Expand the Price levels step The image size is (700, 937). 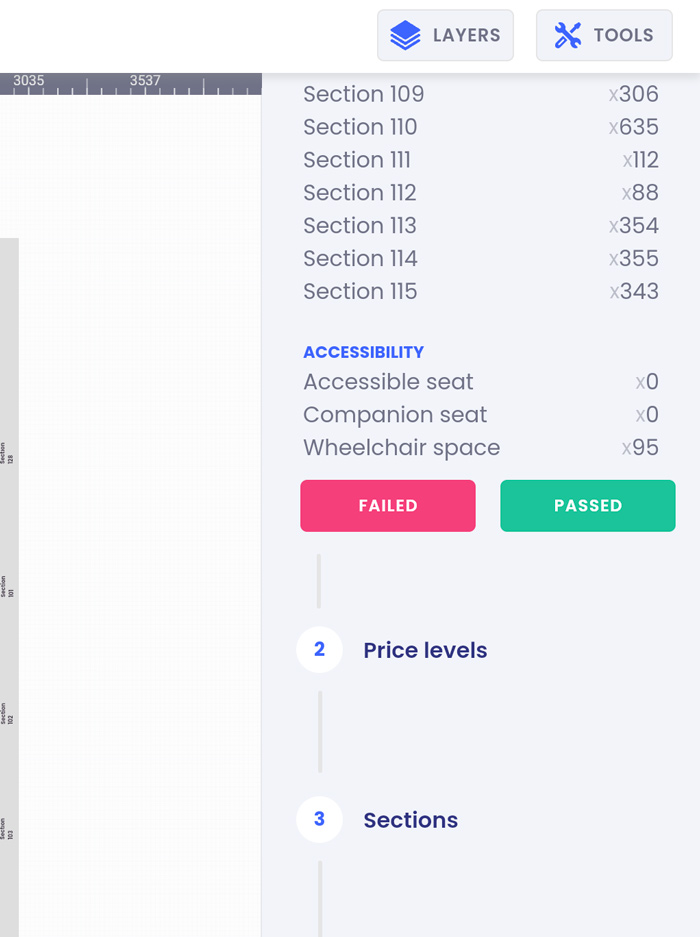[x=425, y=650]
